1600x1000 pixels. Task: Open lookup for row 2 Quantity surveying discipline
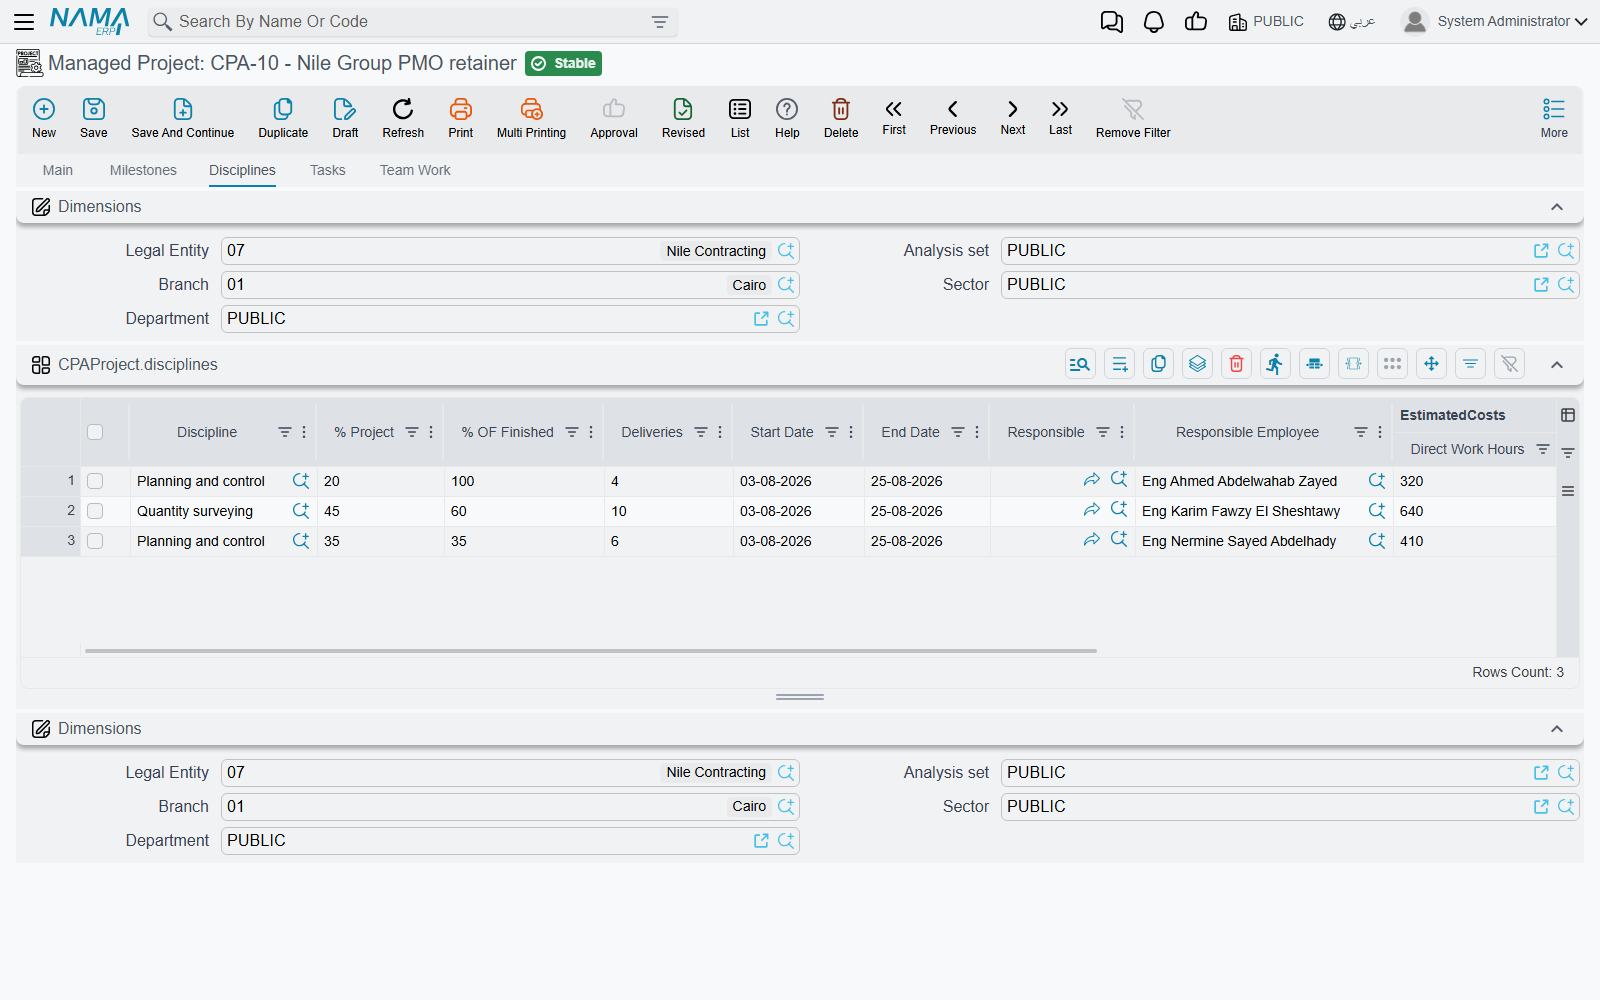(x=300, y=511)
